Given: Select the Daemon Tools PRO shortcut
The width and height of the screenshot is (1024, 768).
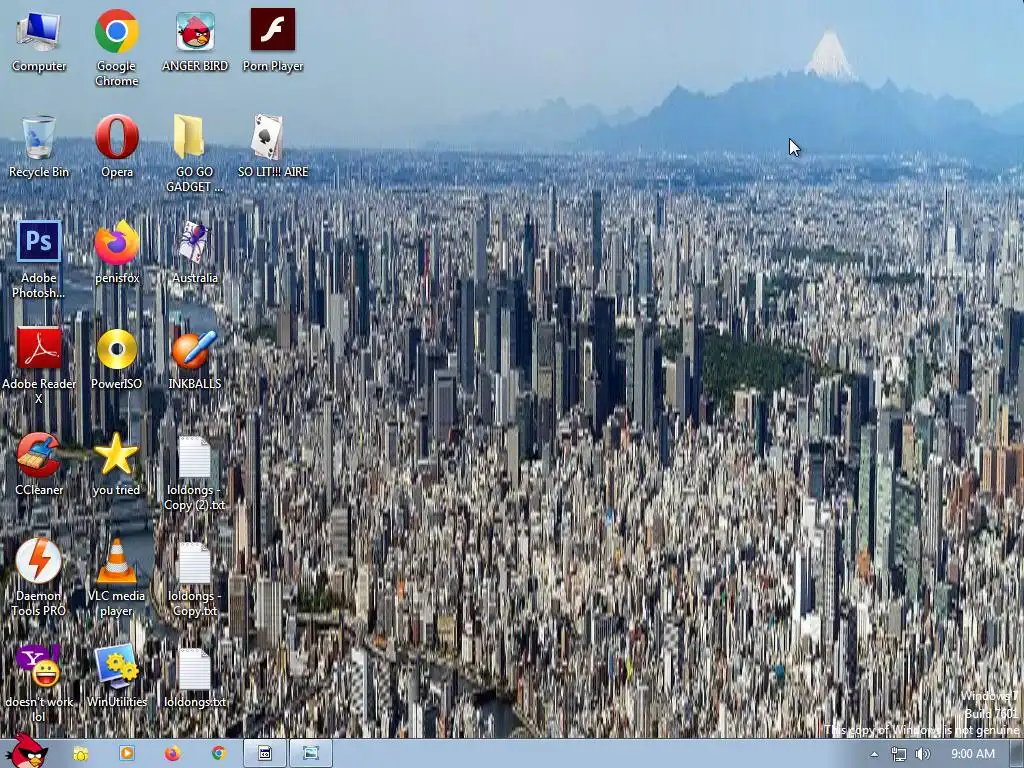Looking at the screenshot, I should tap(39, 577).
